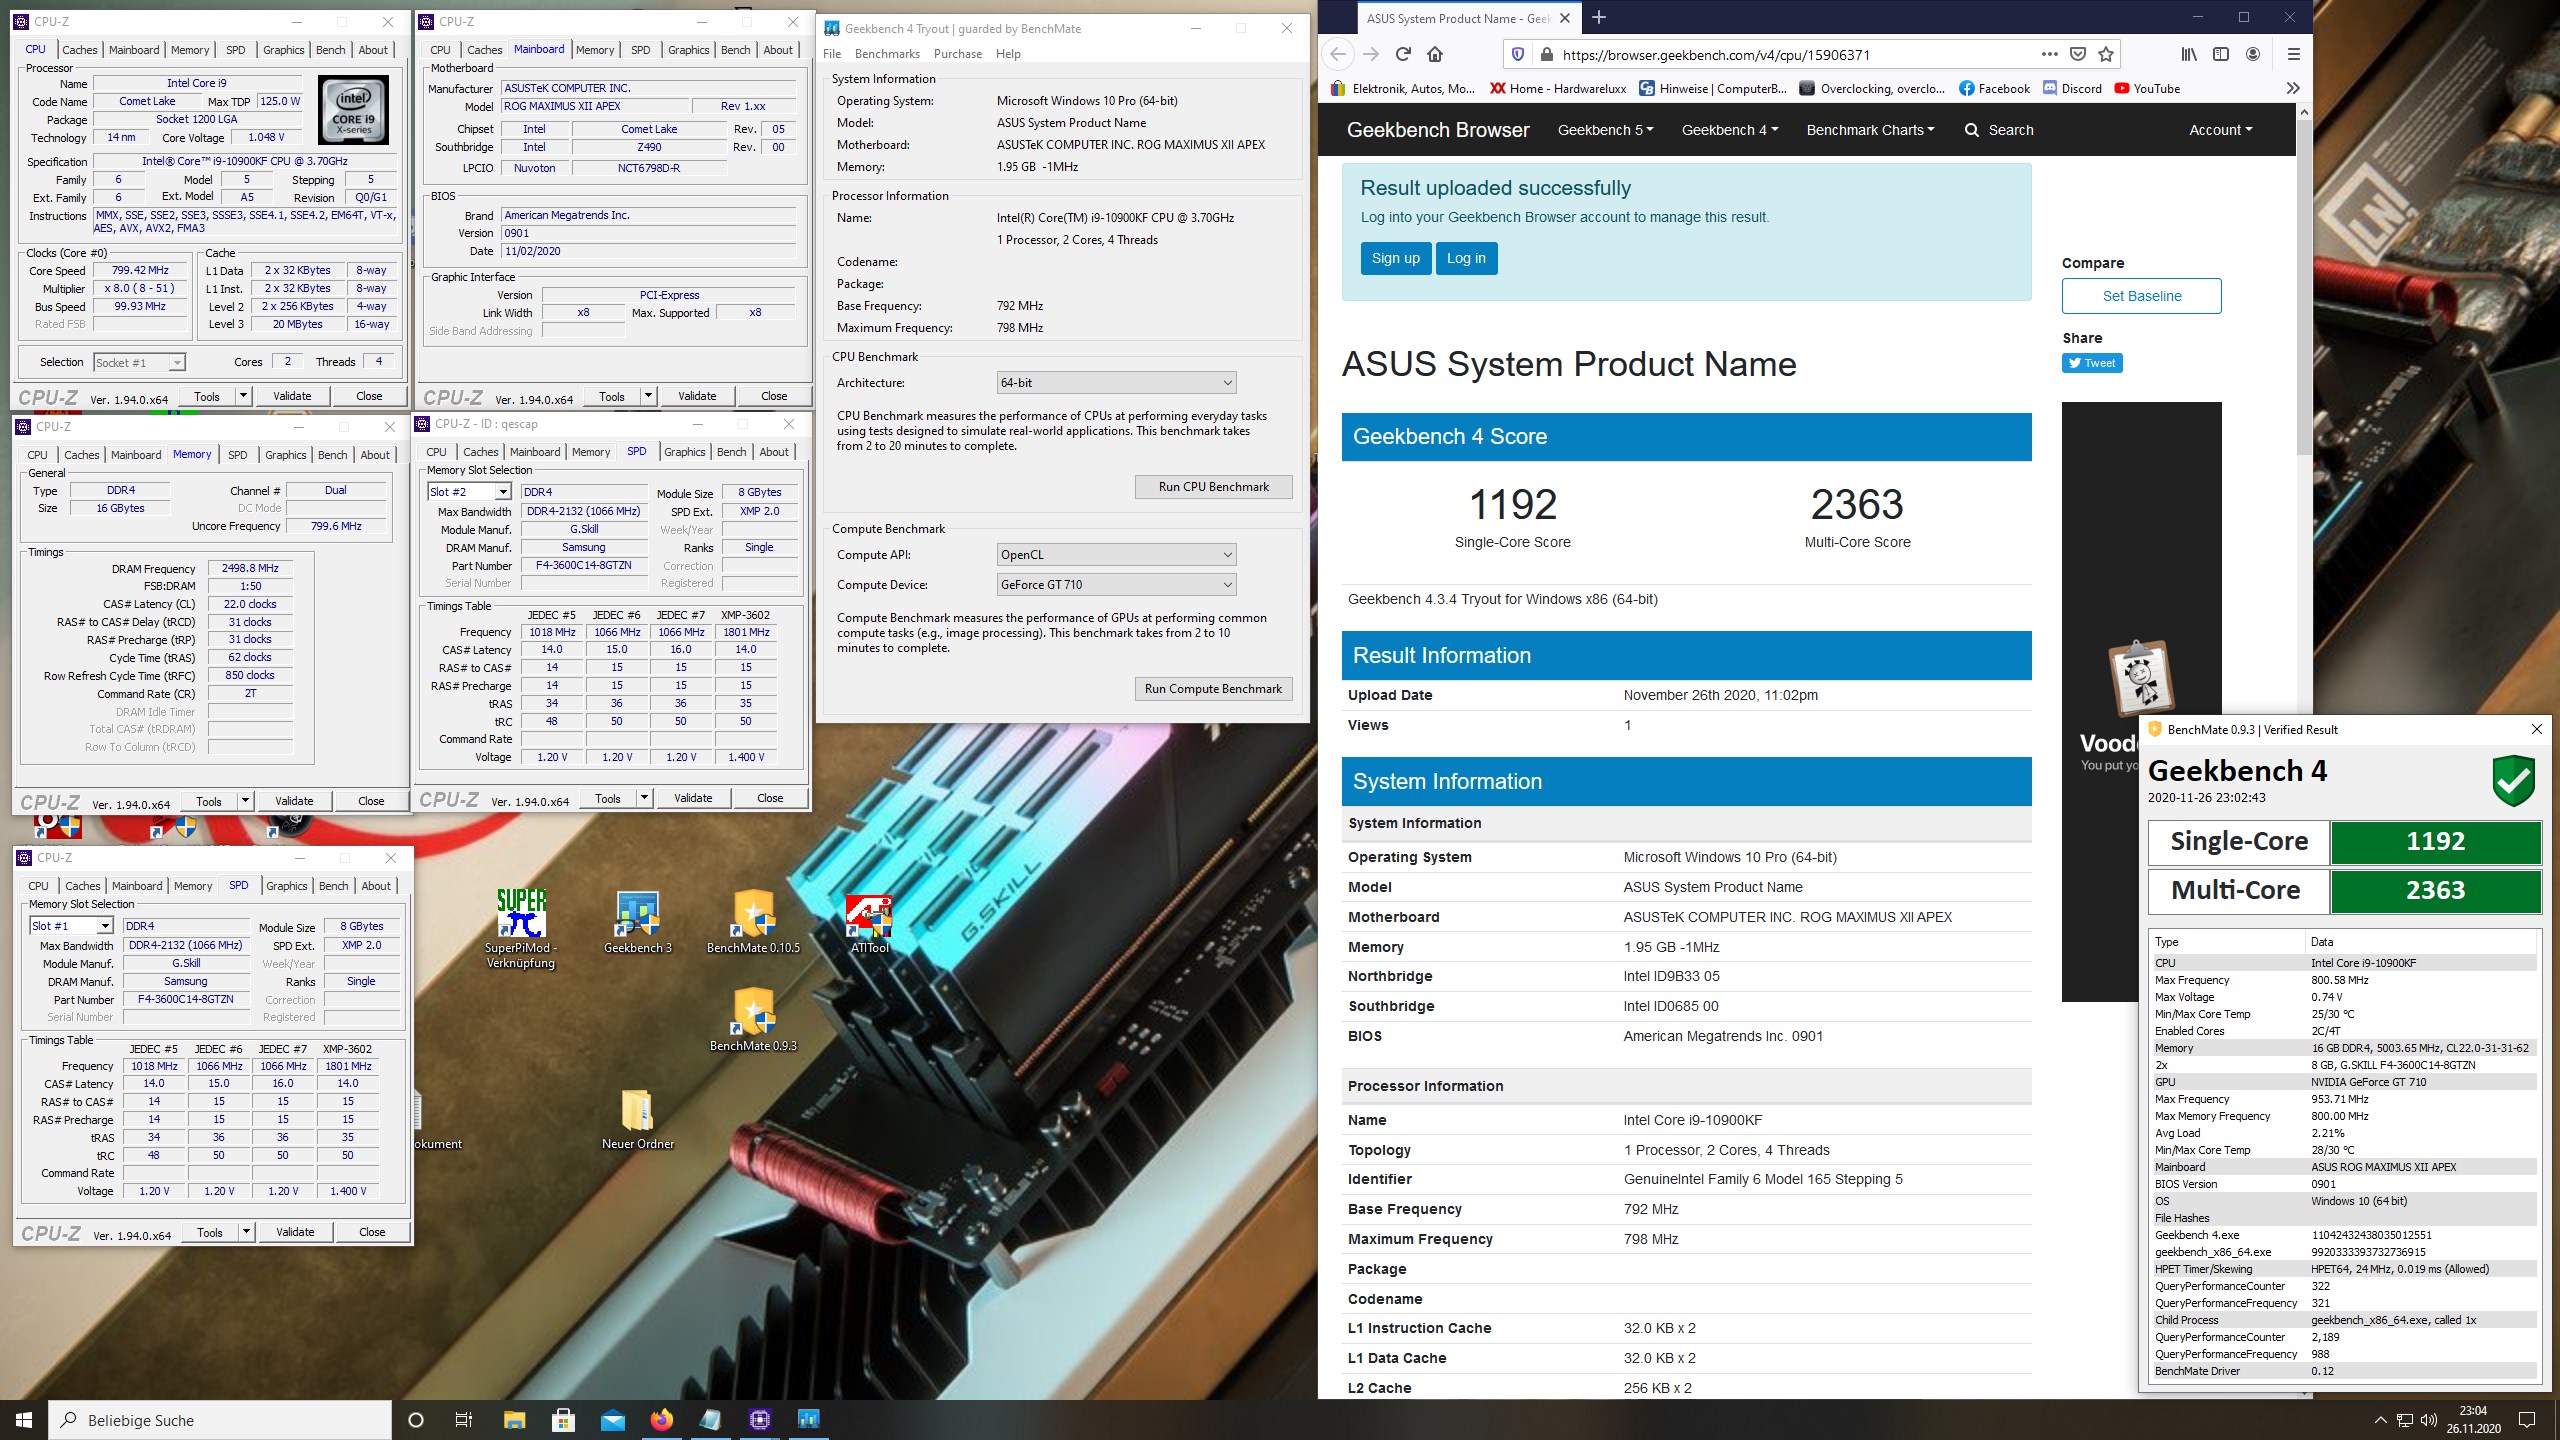The height and width of the screenshot is (1440, 2560).
Task: Open the Discord bookmark
Action: [2072, 88]
